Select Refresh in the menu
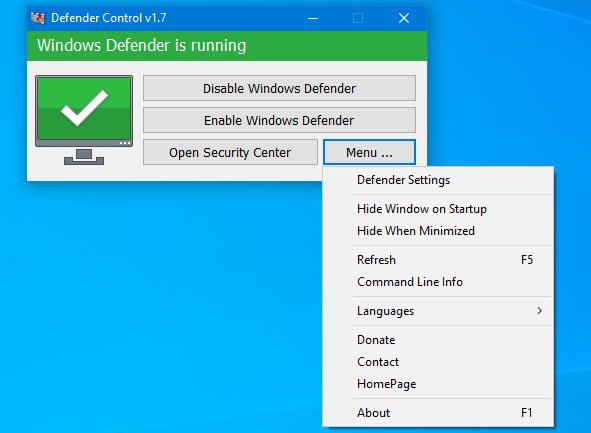The image size is (591, 433). pyautogui.click(x=438, y=260)
